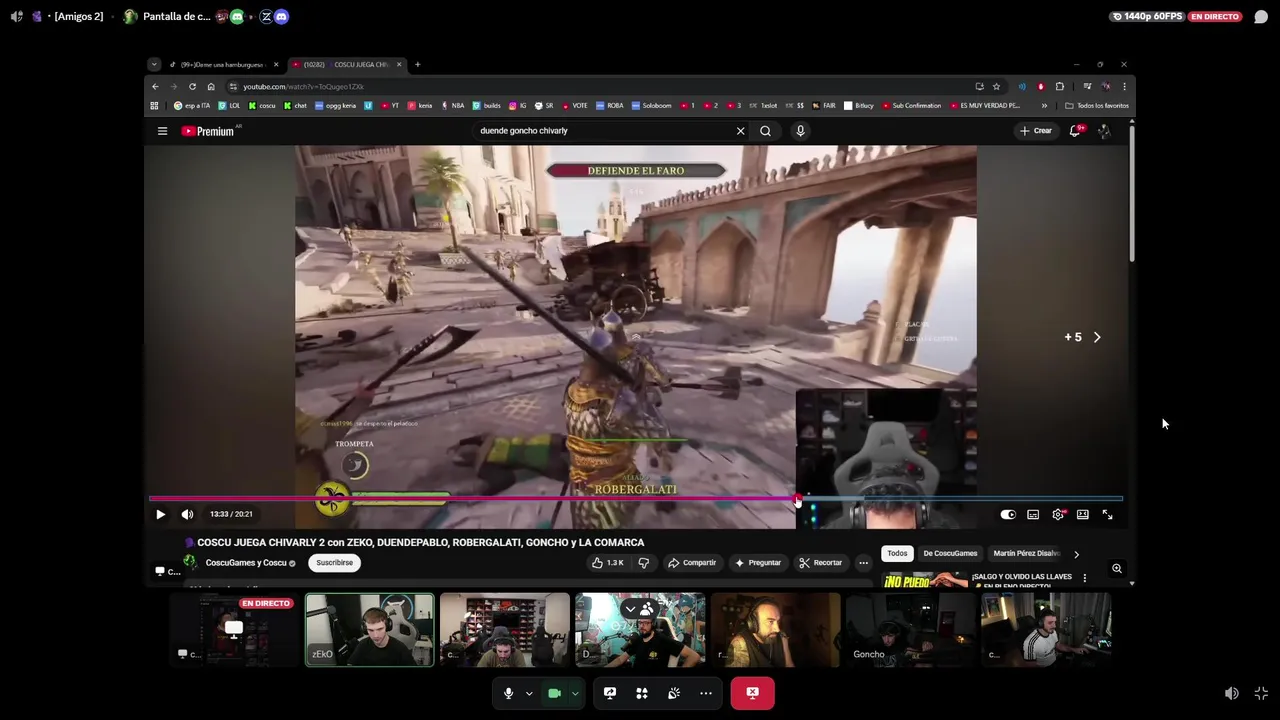1280x720 pixels.
Task: Open the YouTube account avatar menu
Action: [x=1104, y=131]
